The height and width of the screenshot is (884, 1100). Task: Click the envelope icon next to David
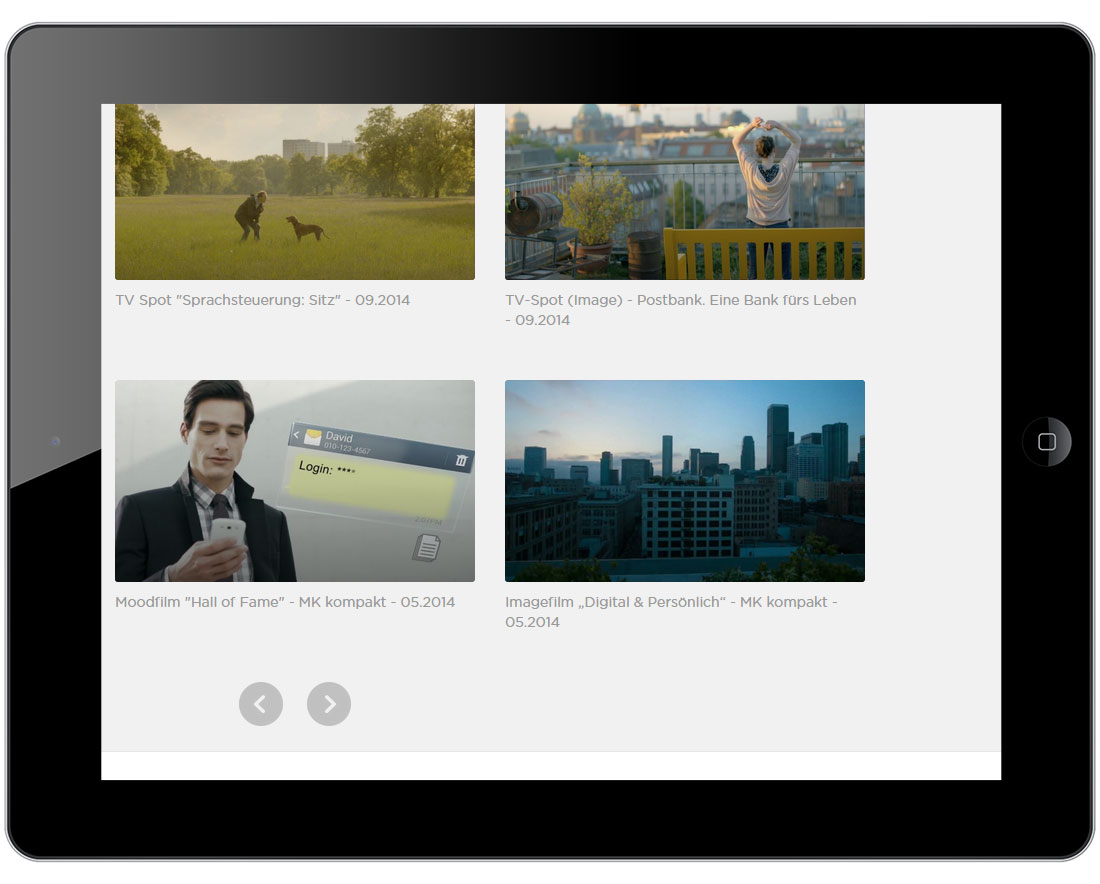tap(313, 437)
